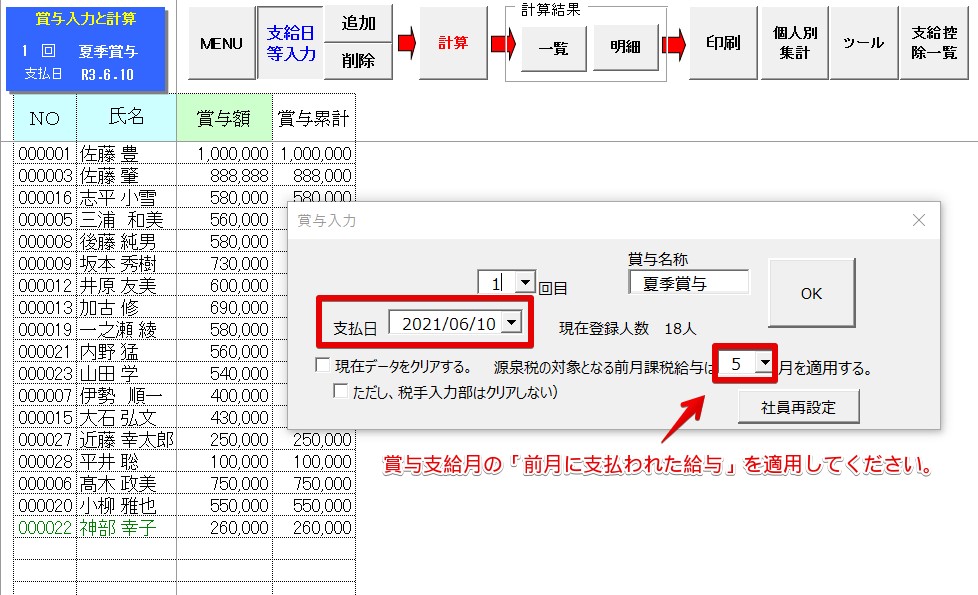978x595 pixels.
Task: Open the 支払日 date picker dropdown
Action: point(511,322)
